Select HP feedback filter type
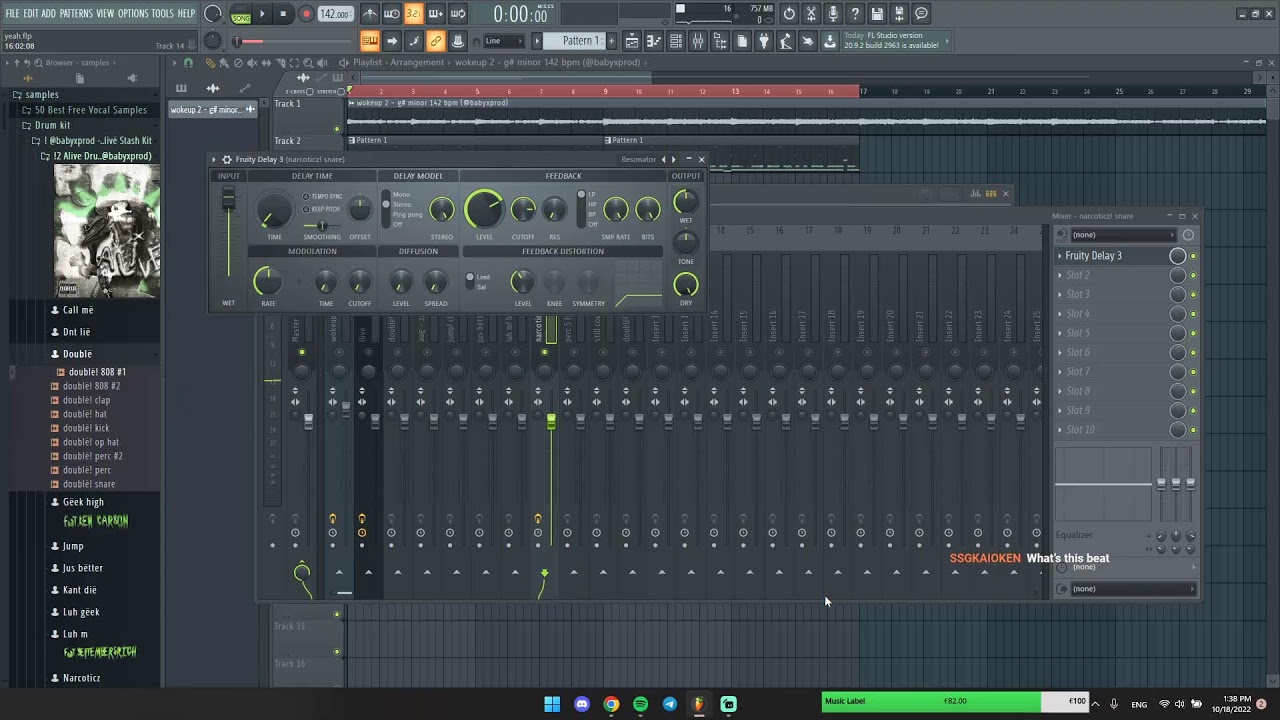This screenshot has width=1280, height=720. coord(591,204)
